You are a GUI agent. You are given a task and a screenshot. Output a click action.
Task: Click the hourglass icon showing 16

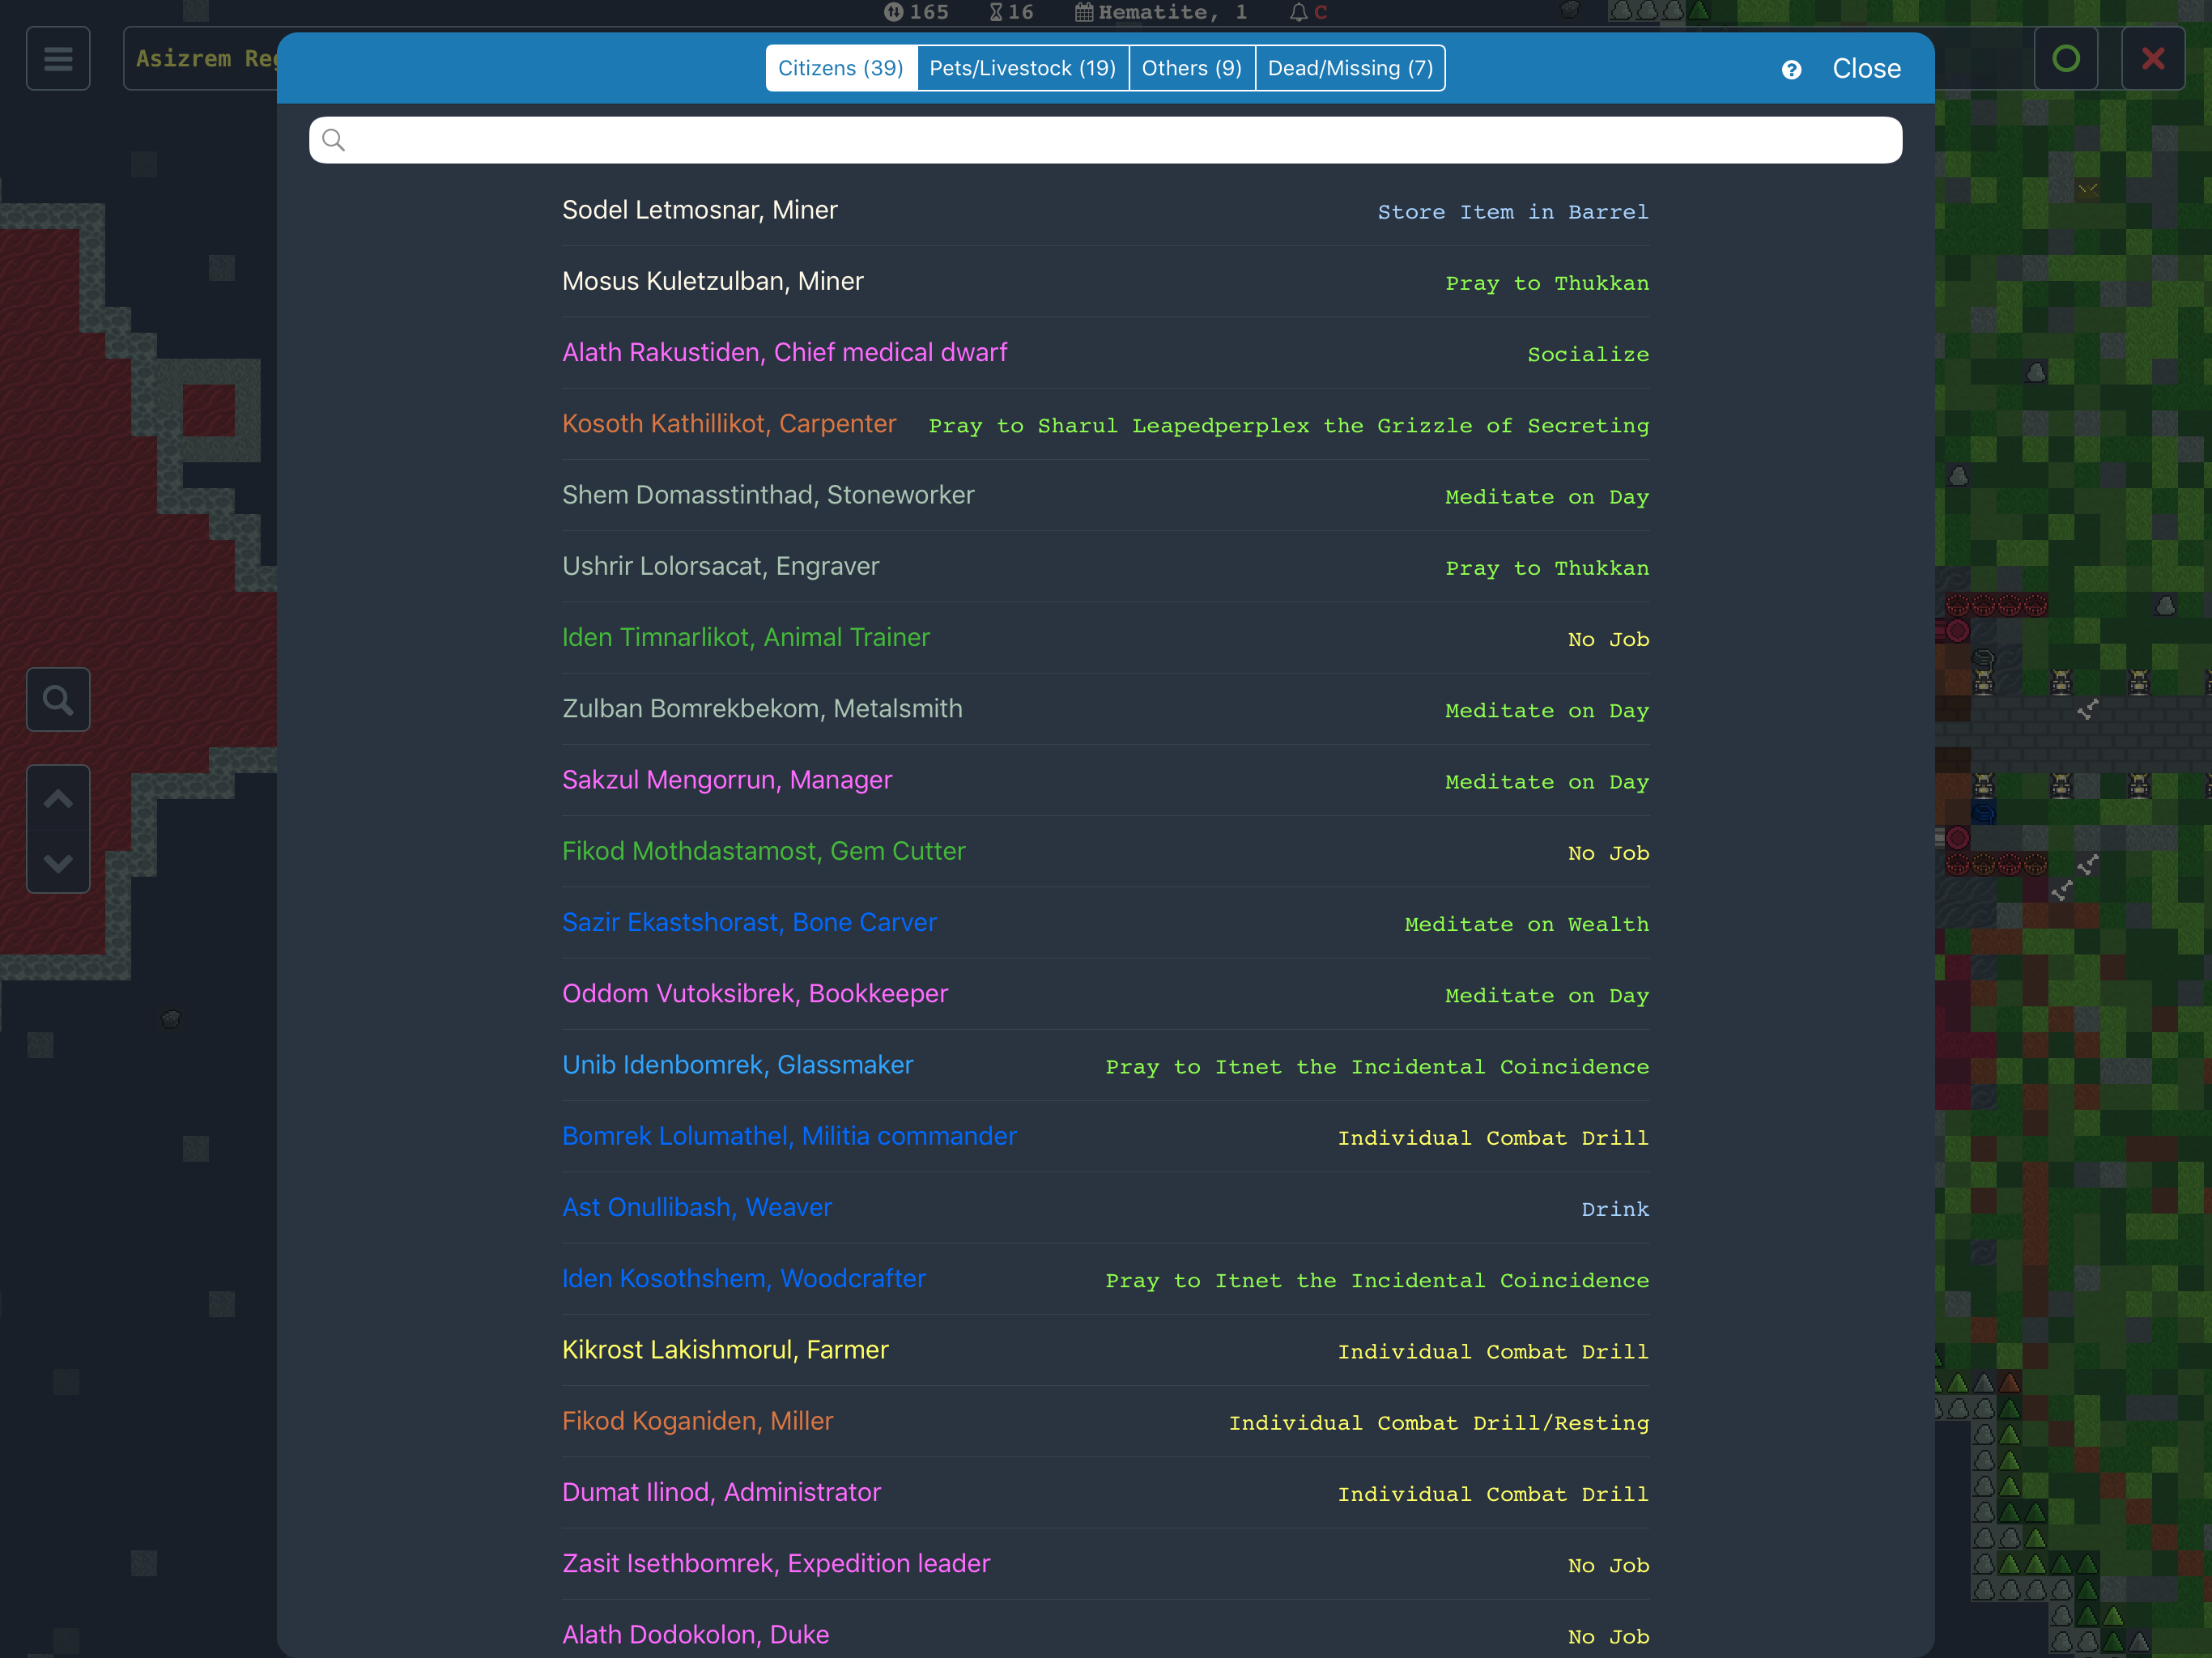(x=996, y=12)
